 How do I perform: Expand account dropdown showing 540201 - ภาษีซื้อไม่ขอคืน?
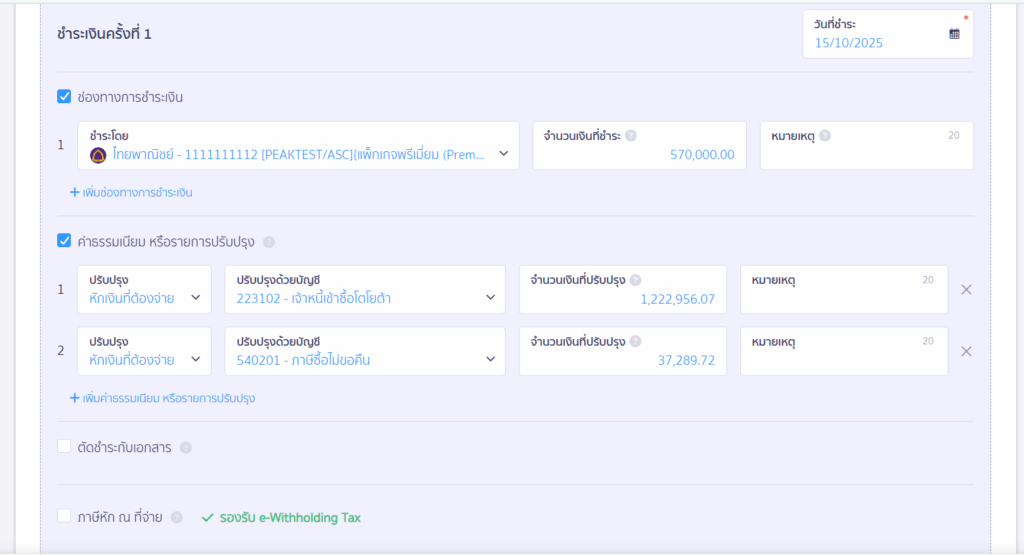(490, 360)
